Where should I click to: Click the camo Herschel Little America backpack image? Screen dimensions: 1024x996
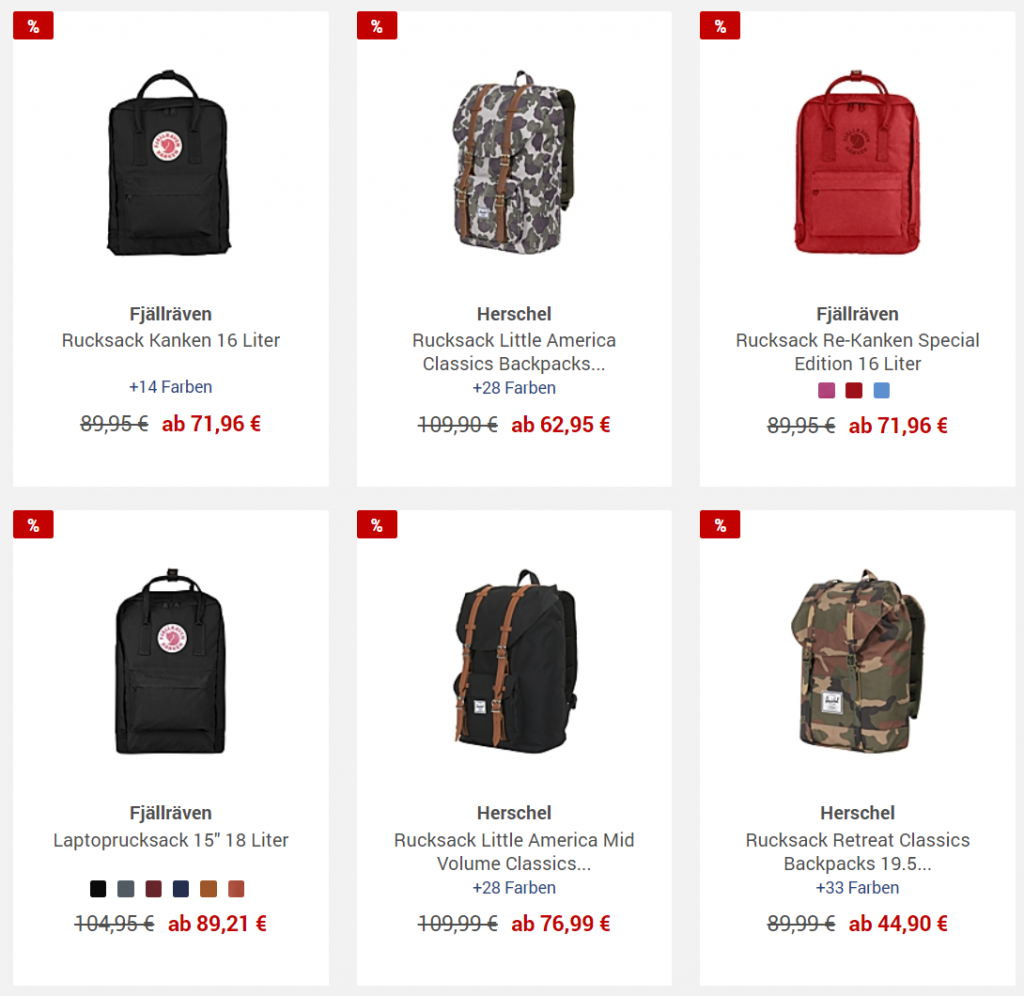click(x=514, y=162)
